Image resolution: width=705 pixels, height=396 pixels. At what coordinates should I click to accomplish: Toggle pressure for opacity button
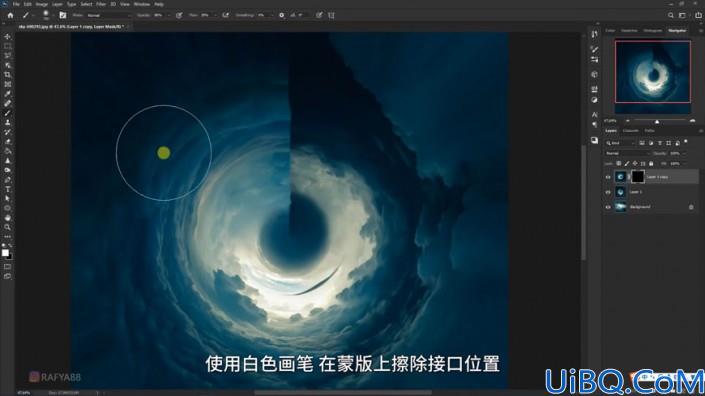(x=179, y=15)
